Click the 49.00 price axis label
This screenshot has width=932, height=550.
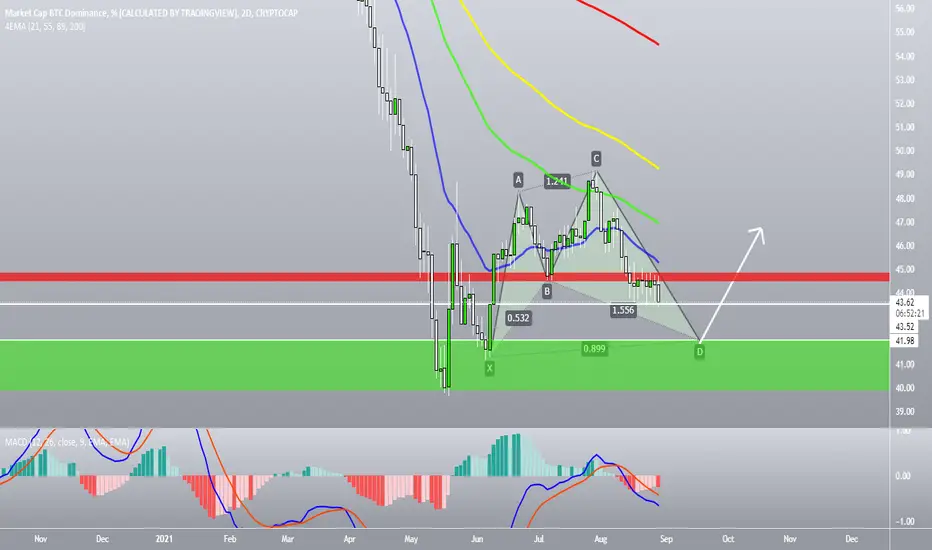[905, 175]
